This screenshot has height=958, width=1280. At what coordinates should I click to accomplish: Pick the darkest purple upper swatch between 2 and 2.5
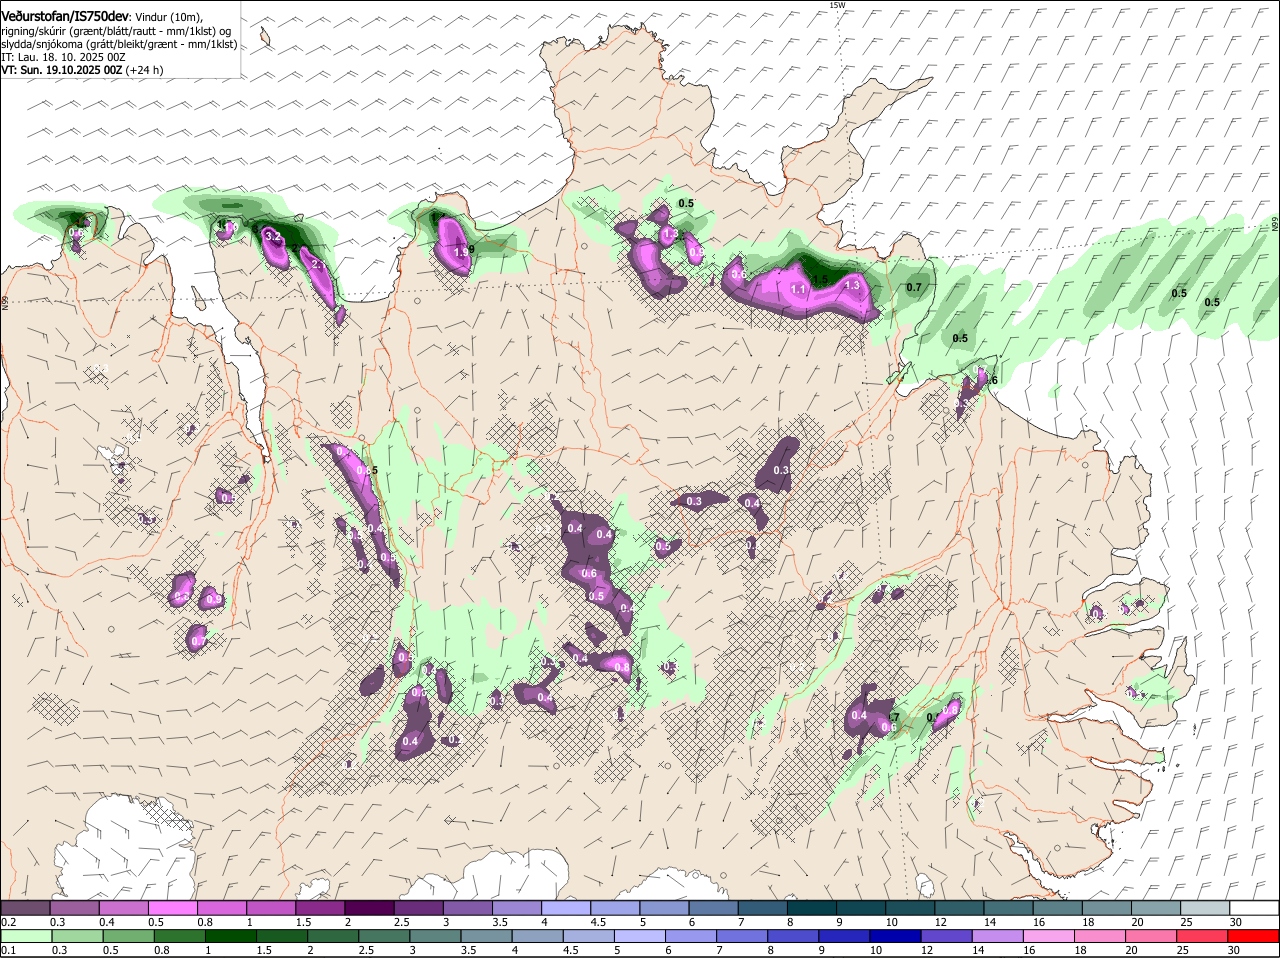tap(369, 907)
